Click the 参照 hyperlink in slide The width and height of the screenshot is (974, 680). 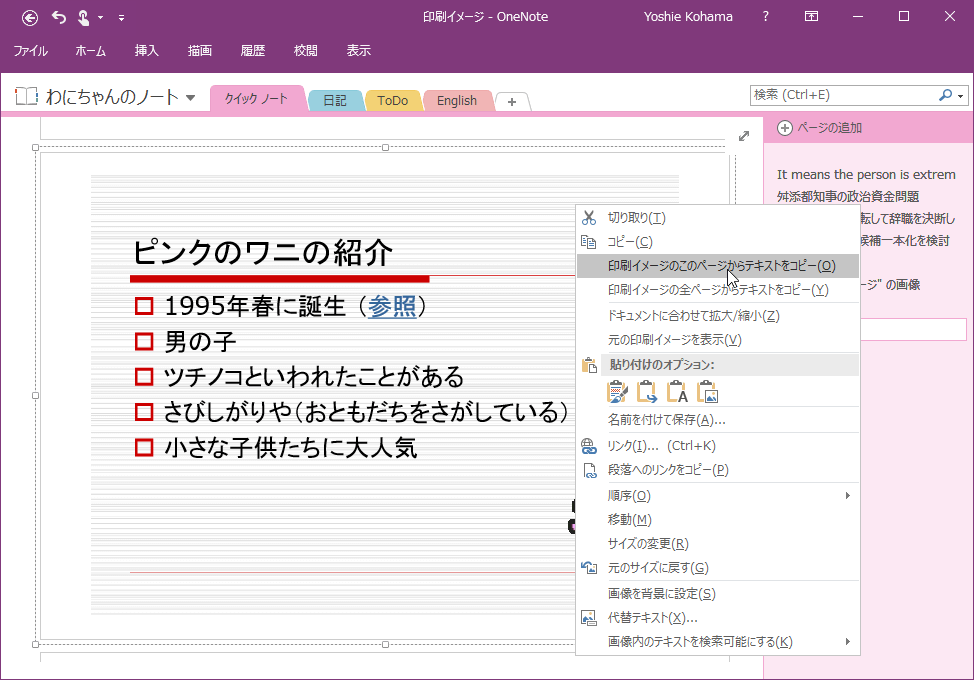click(x=391, y=306)
